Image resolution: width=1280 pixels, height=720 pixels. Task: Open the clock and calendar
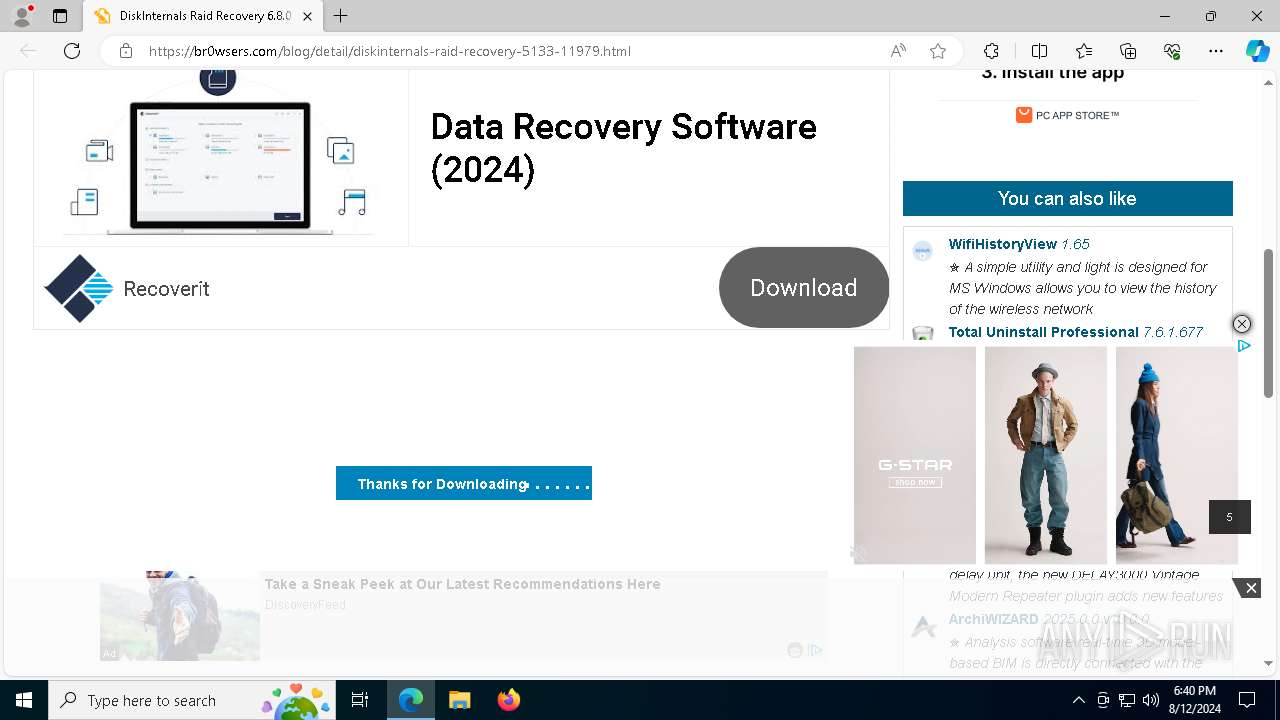click(1194, 700)
